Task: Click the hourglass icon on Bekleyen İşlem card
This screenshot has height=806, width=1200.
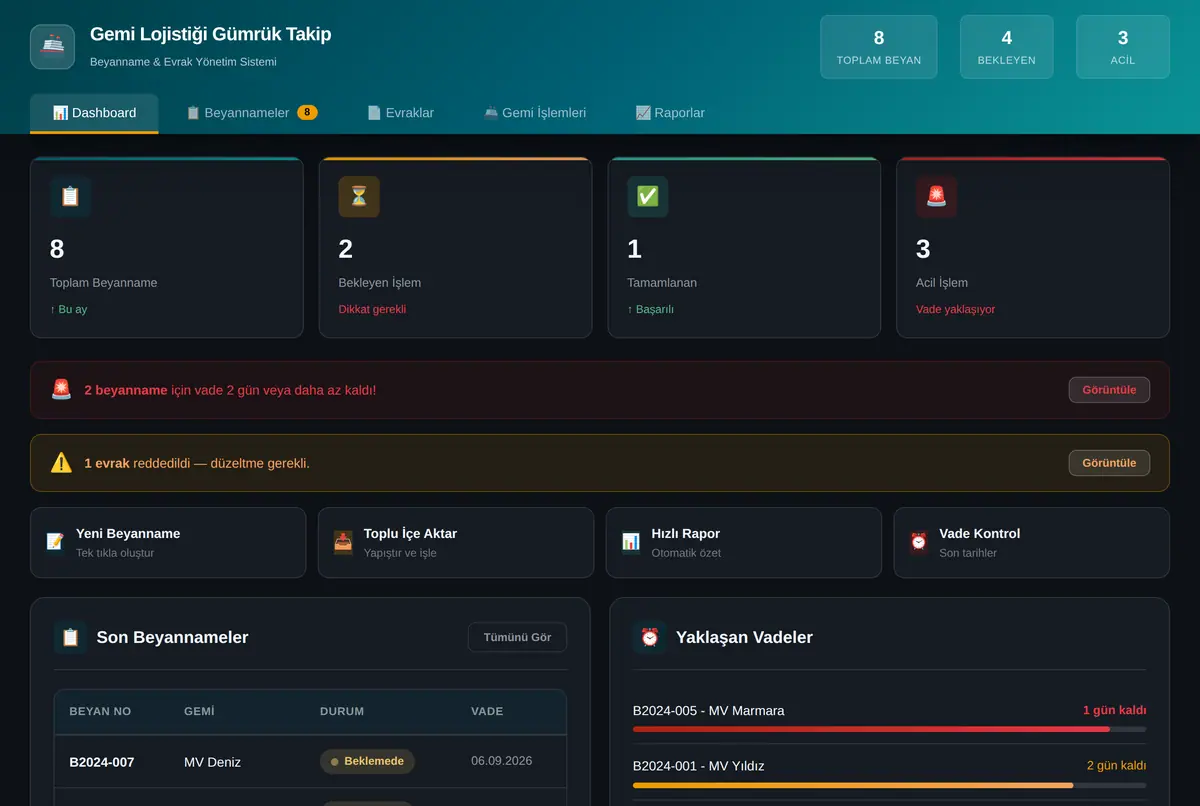Action: pyautogui.click(x=359, y=197)
